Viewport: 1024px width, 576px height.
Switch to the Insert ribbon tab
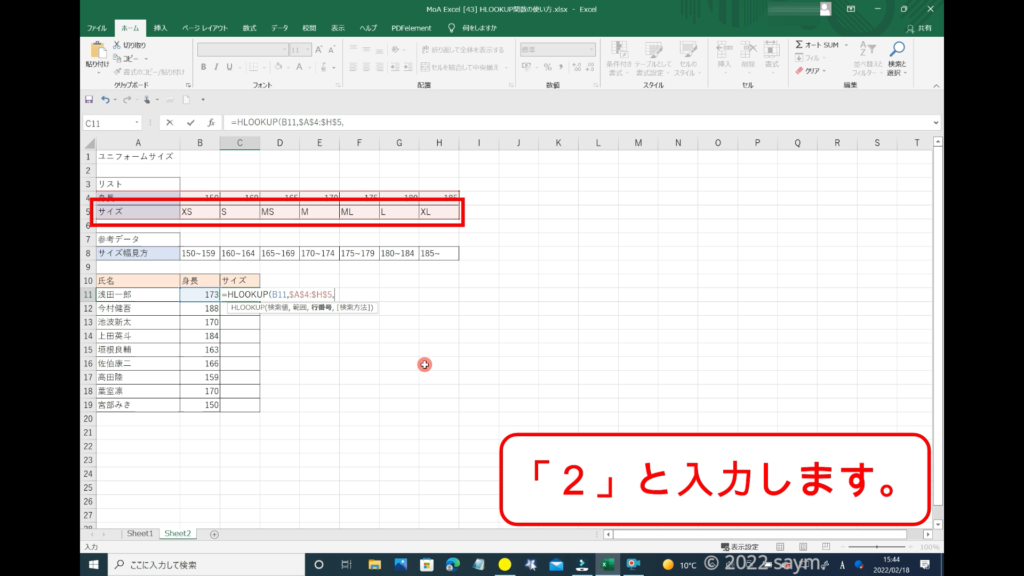tap(160, 28)
